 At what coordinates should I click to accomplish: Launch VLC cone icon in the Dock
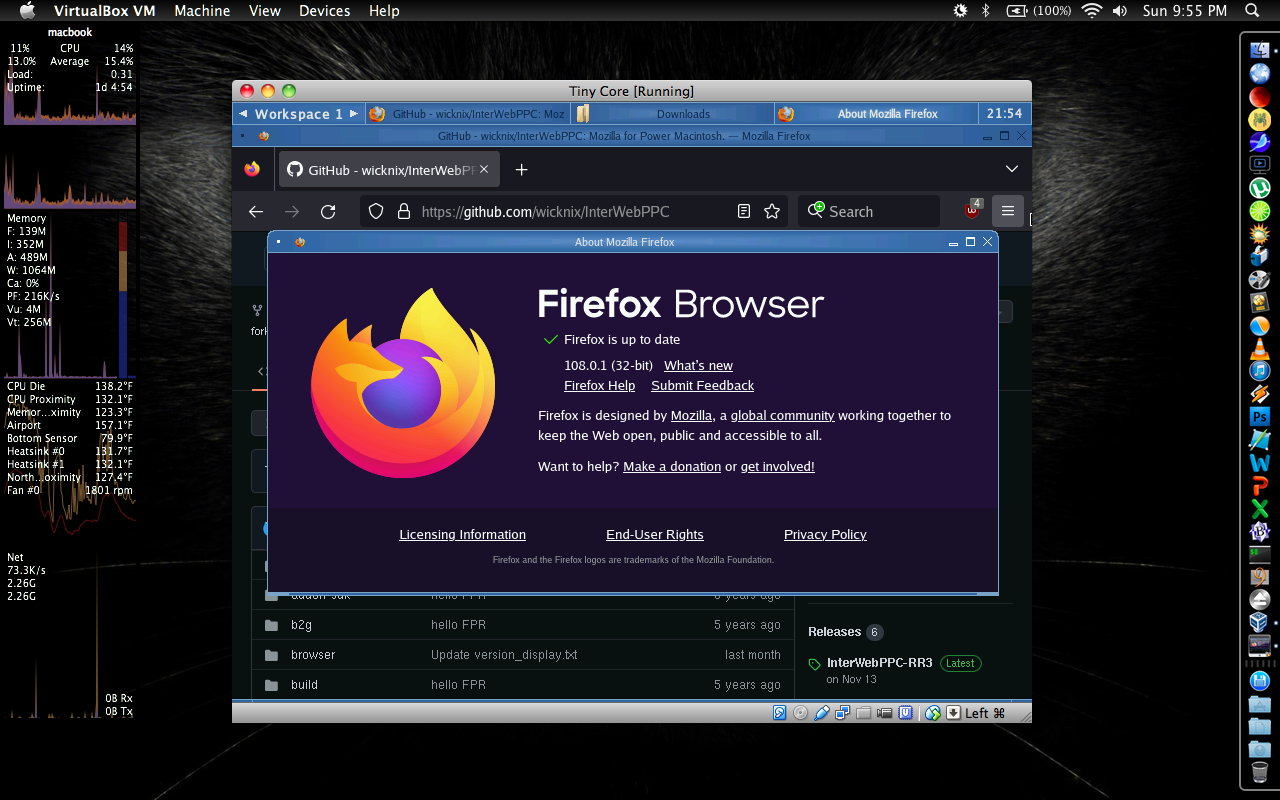tap(1259, 348)
